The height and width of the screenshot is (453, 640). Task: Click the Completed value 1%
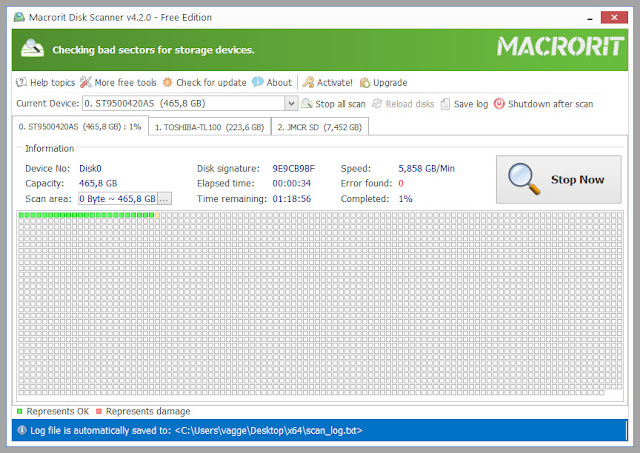click(x=405, y=199)
